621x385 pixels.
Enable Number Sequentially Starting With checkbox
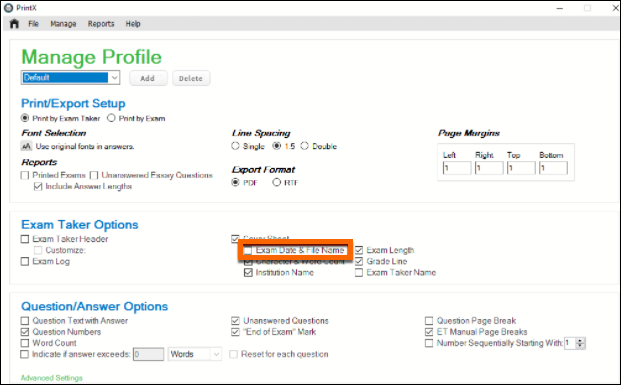(429, 343)
